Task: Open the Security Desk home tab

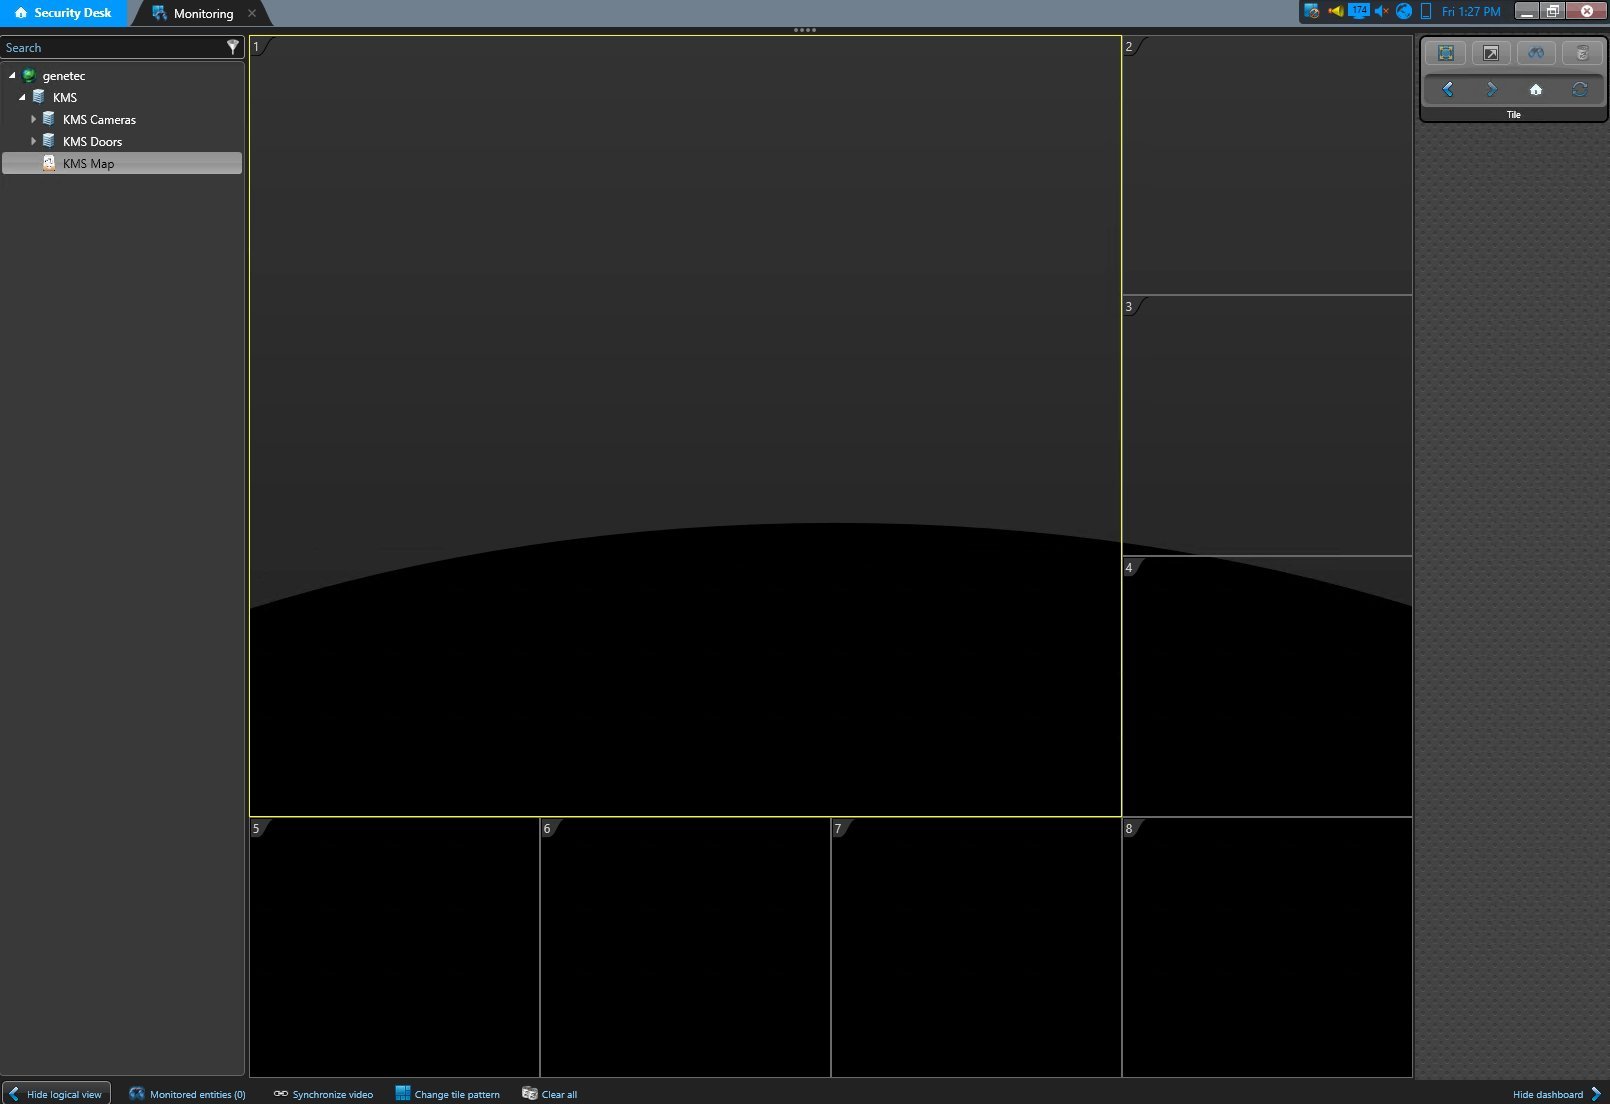Action: tap(63, 13)
